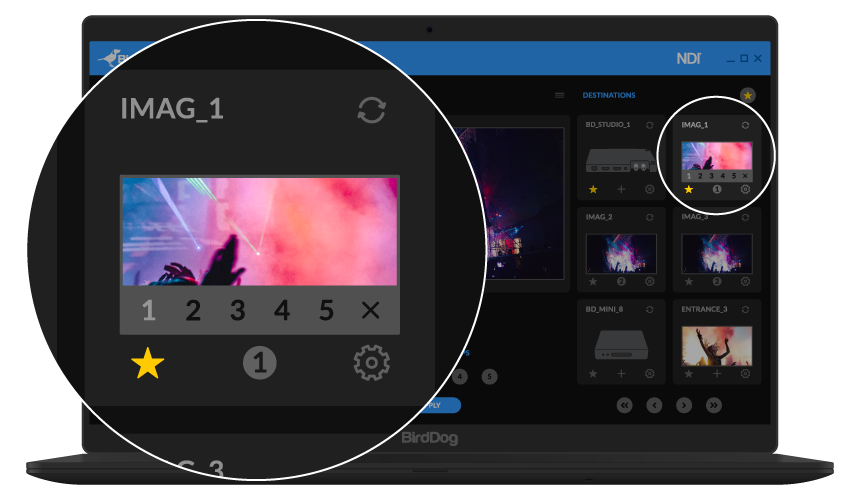Select slot 4 under the enlarged IMAG_1 thumbnail
This screenshot has height=500, width=860.
pyautogui.click(x=282, y=311)
